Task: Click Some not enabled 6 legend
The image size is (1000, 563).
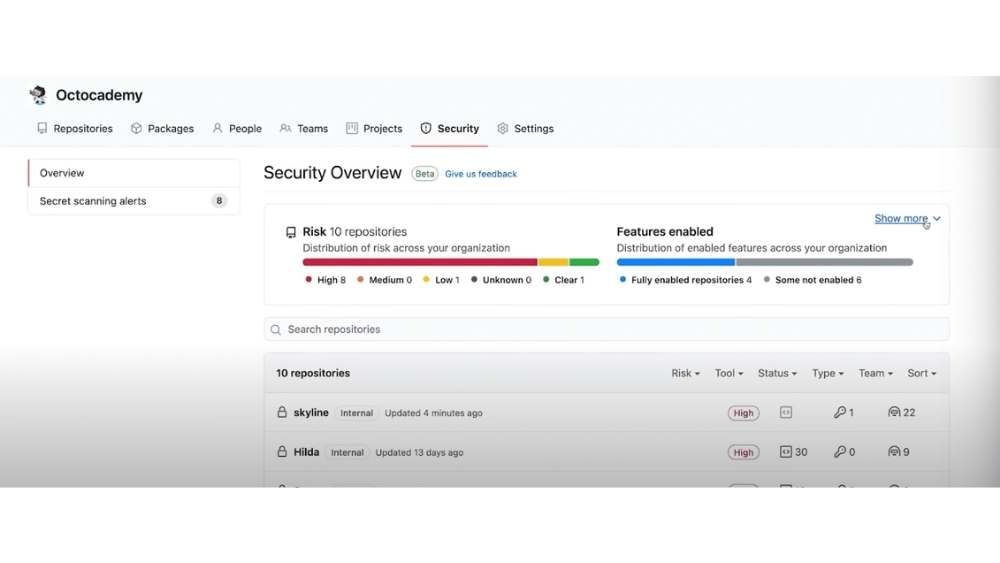Action: (x=812, y=280)
